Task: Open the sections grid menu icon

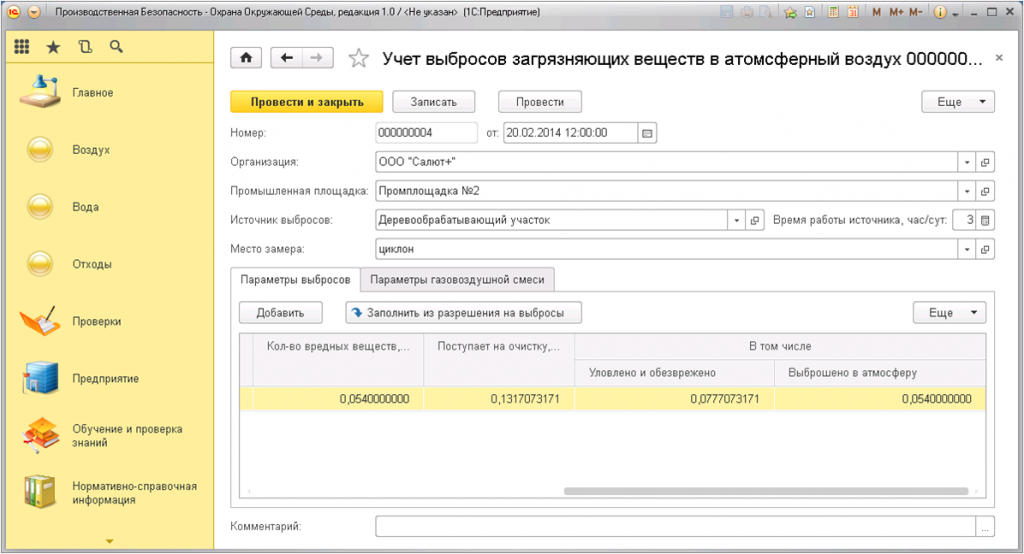Action: coord(22,47)
